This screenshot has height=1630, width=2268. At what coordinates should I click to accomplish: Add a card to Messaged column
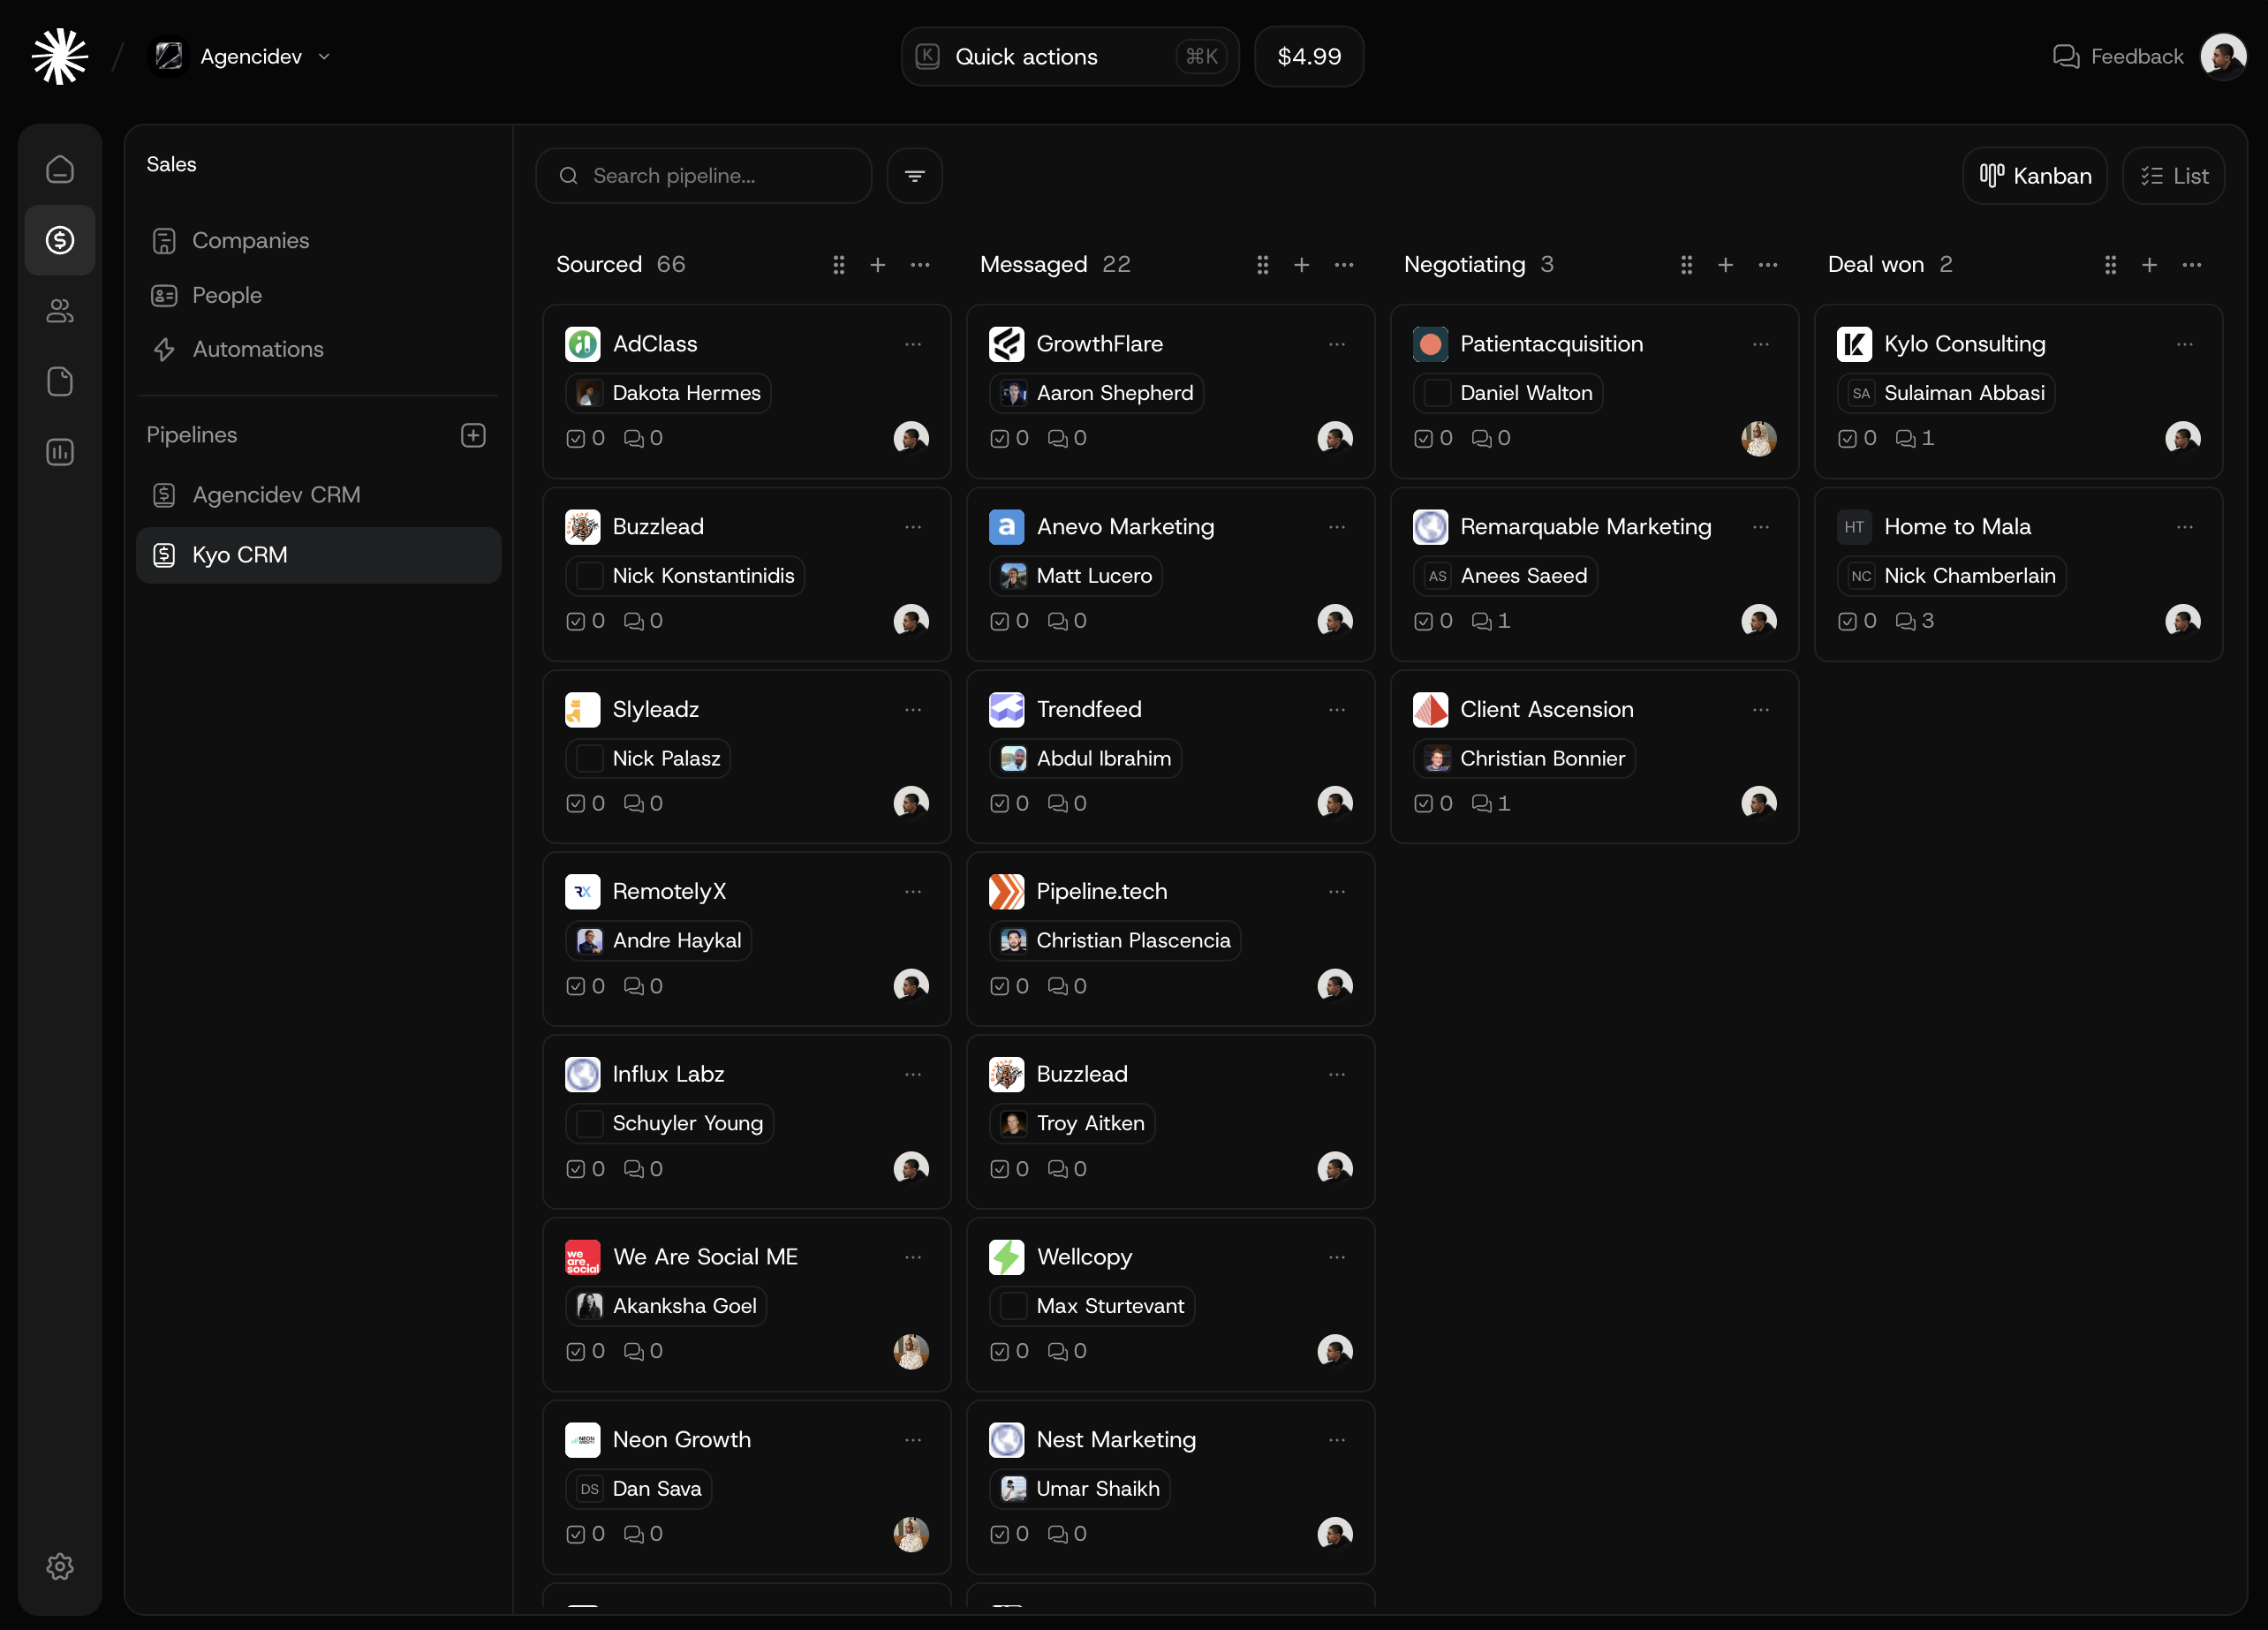point(1301,265)
